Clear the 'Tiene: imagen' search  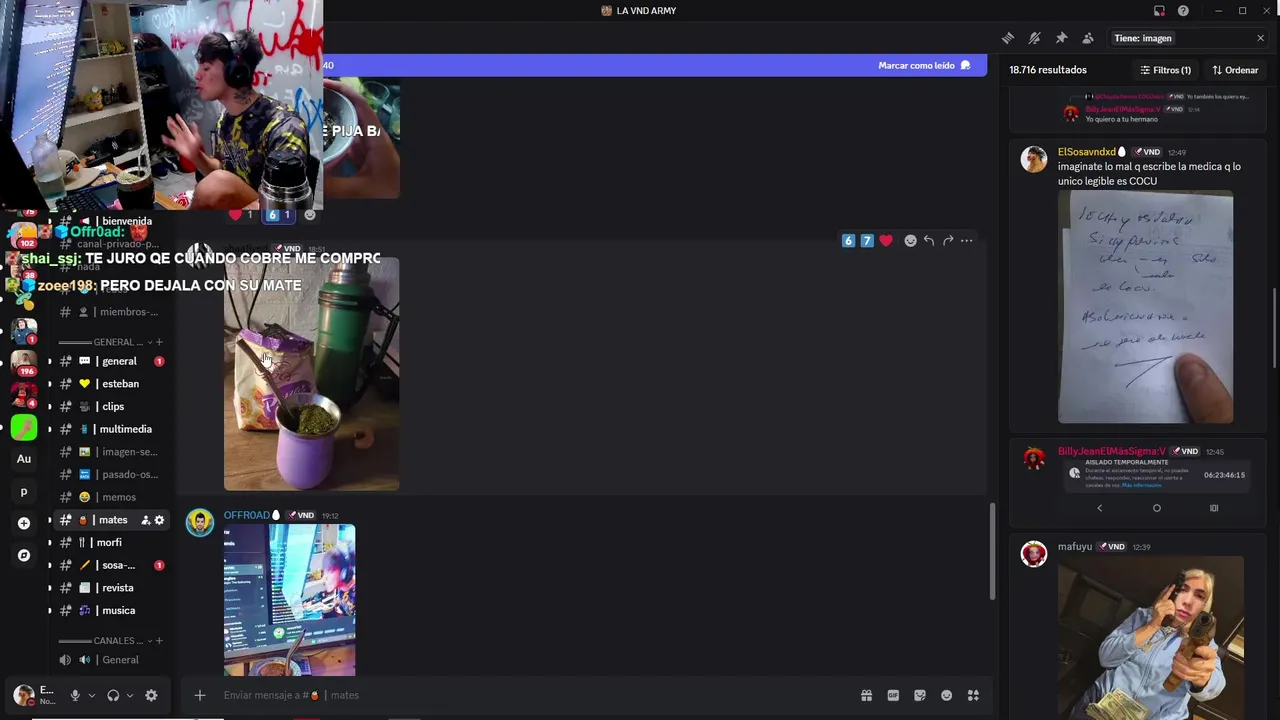[x=1260, y=38]
